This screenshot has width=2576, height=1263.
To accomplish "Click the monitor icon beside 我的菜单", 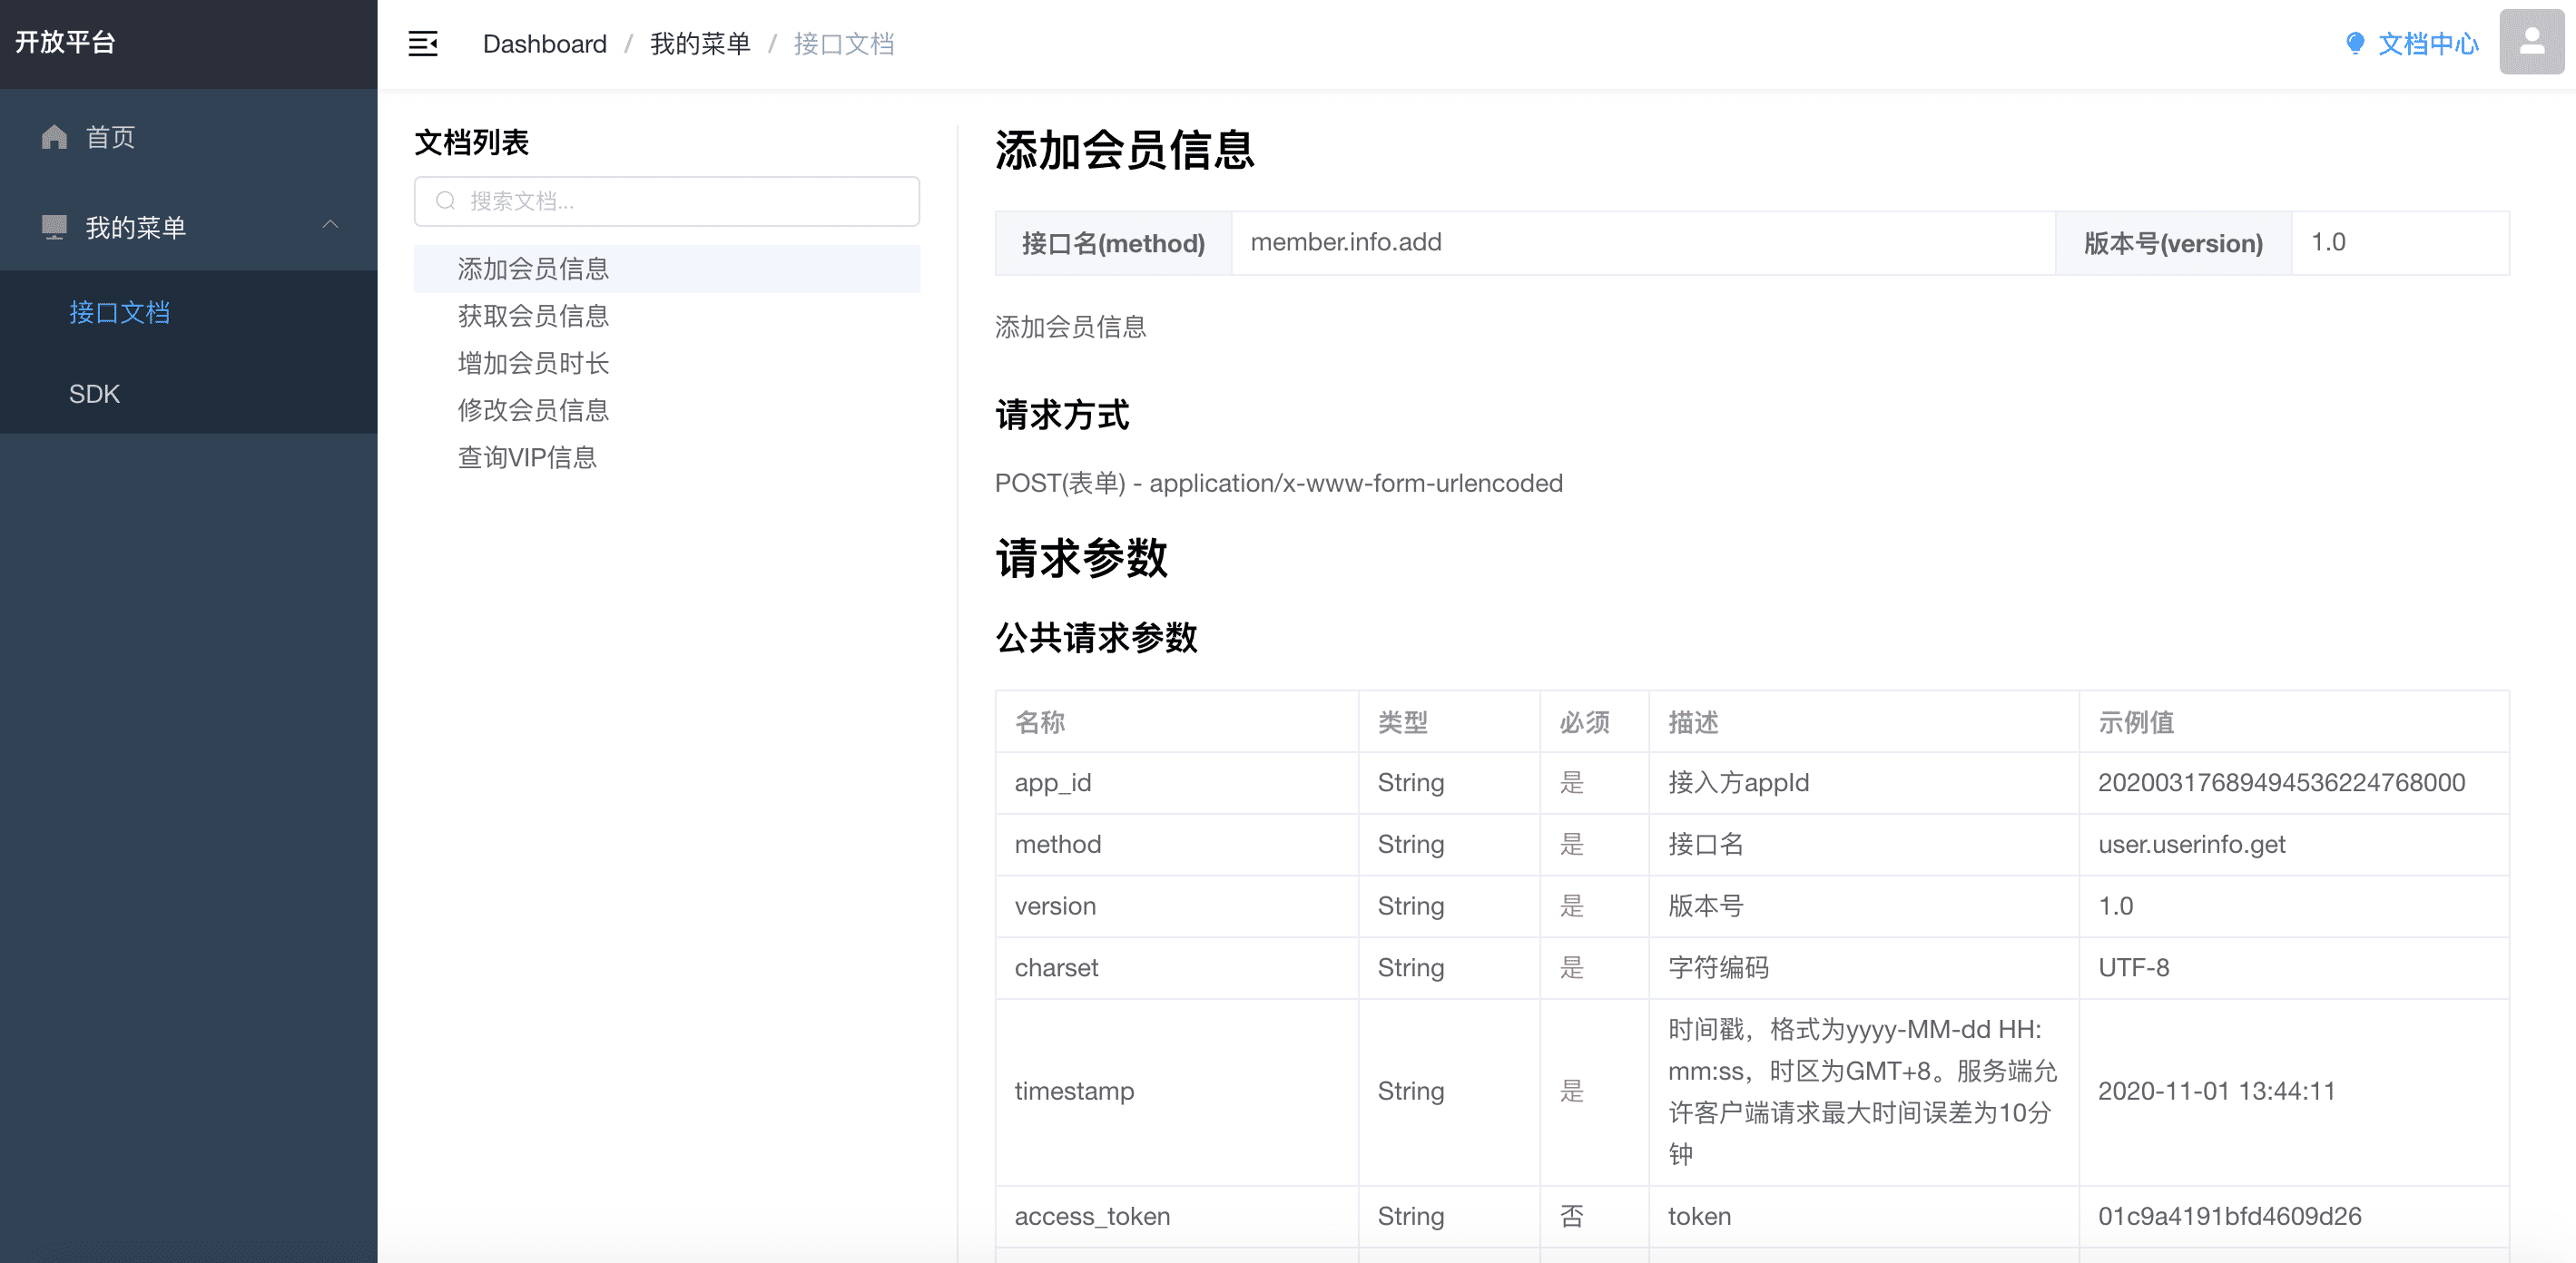I will coord(54,227).
